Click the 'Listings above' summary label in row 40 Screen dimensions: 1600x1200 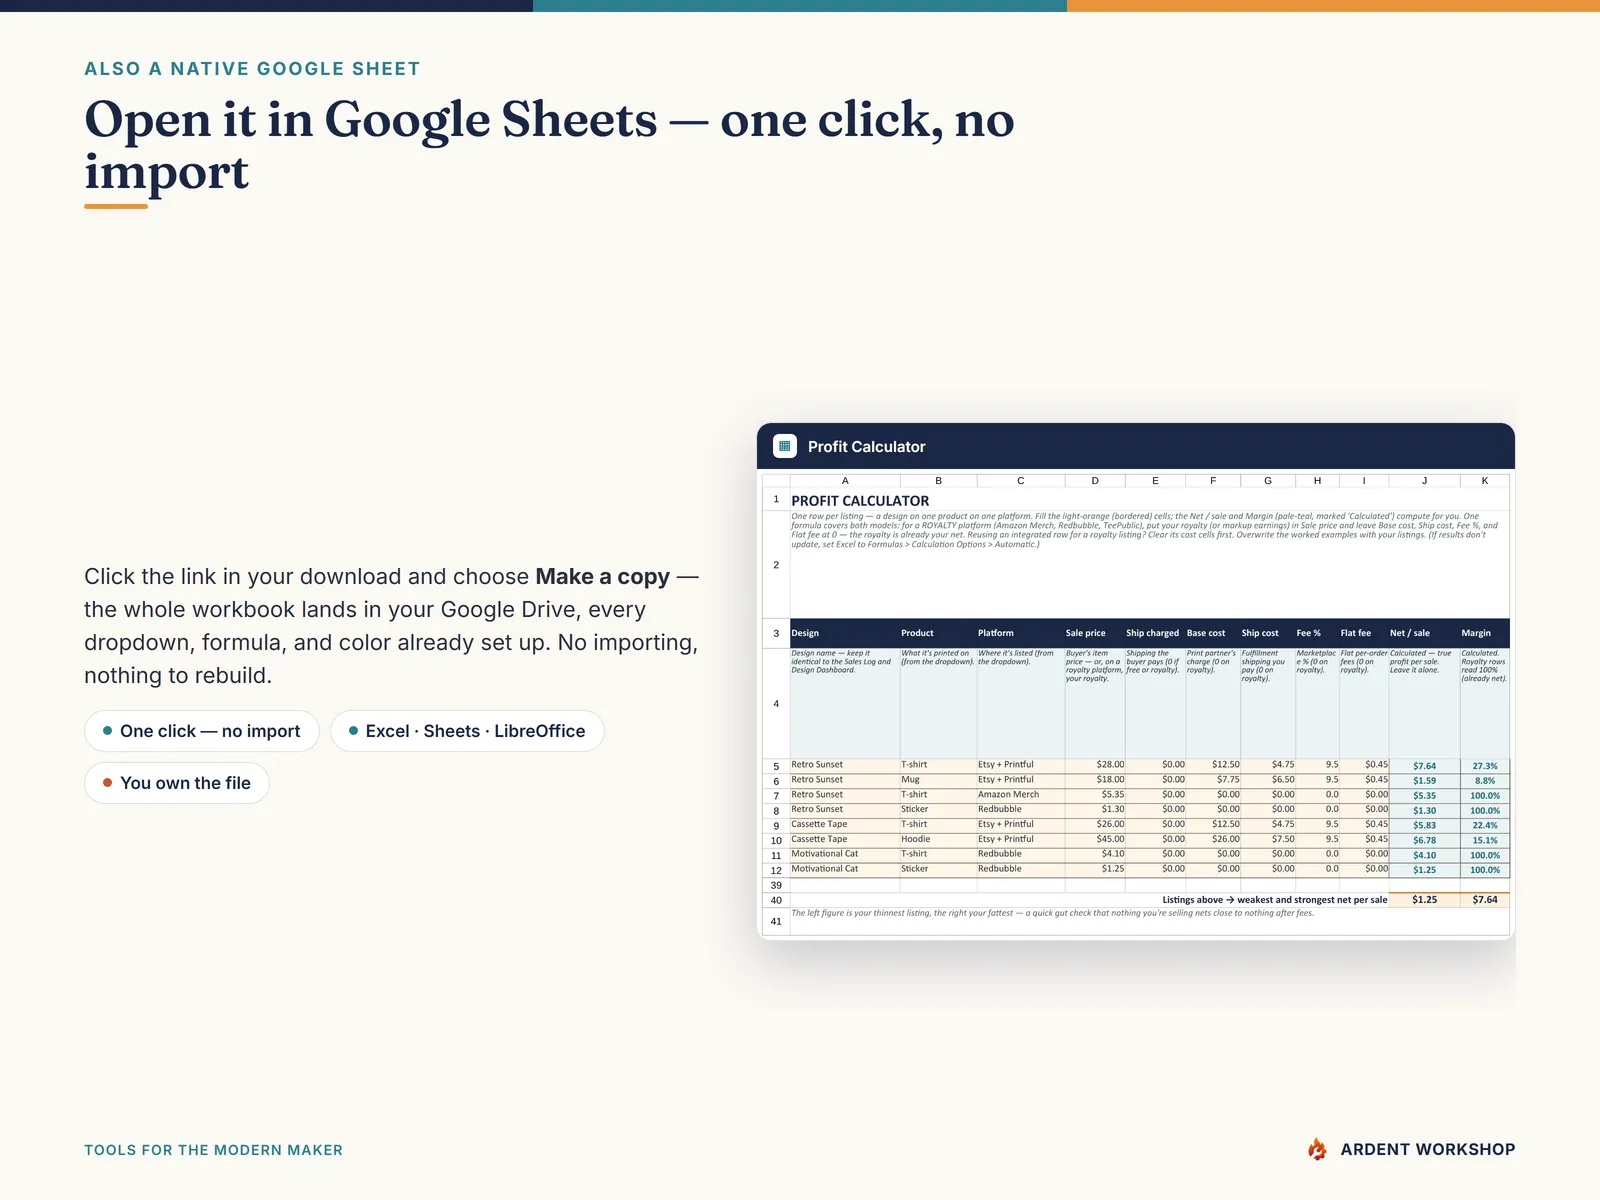coord(1274,900)
